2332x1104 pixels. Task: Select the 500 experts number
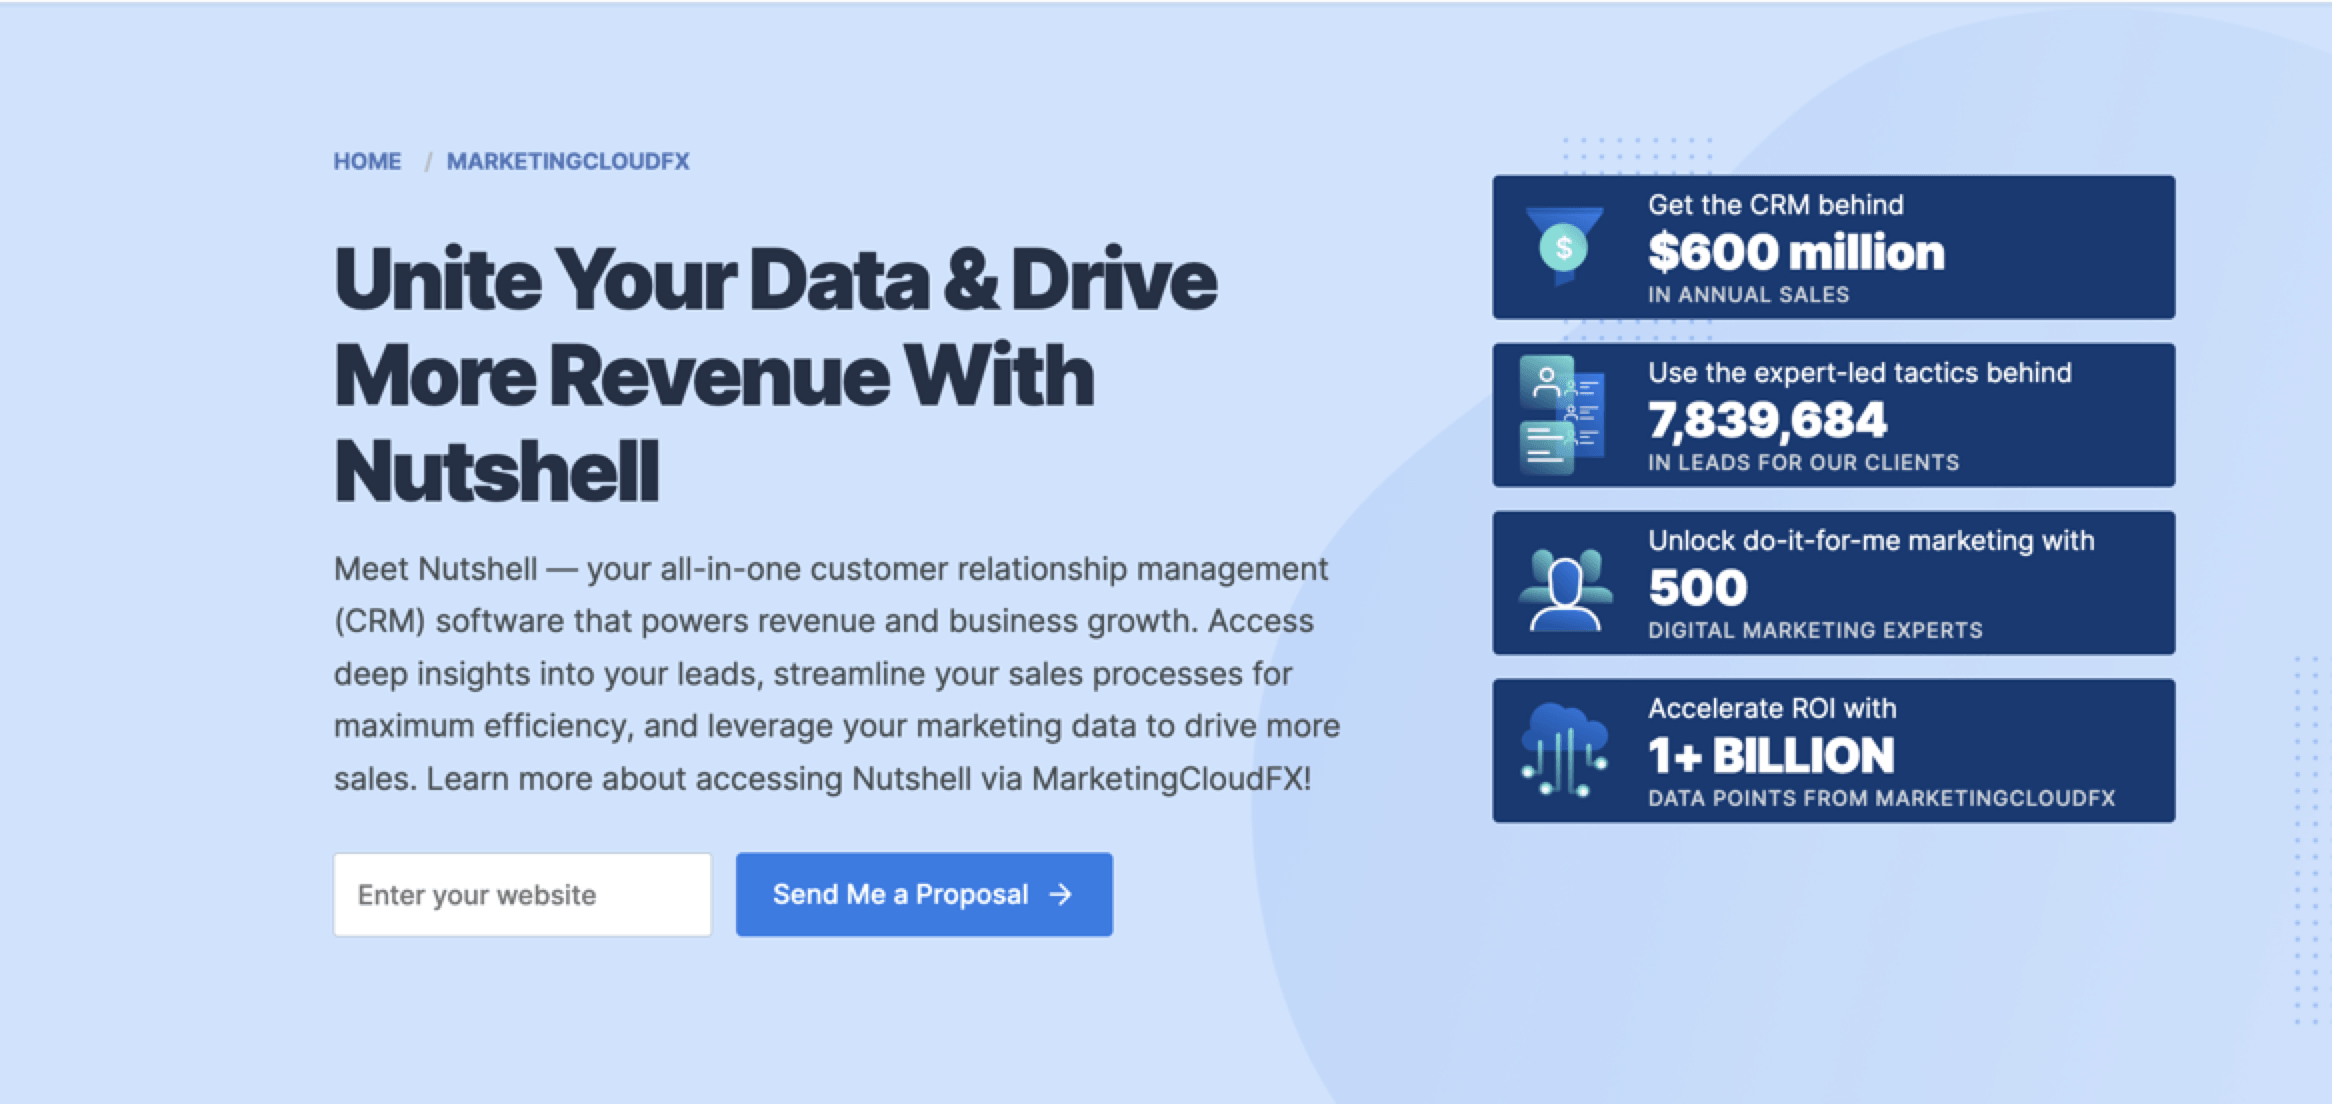1698,588
